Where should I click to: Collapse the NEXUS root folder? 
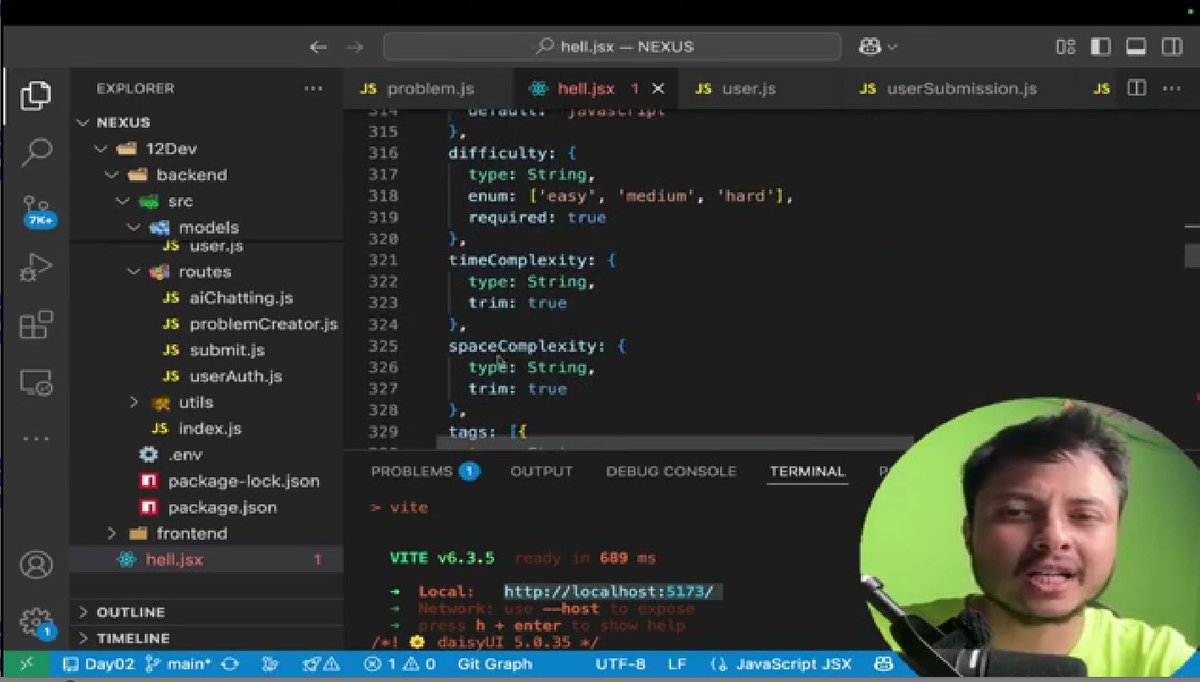pos(83,122)
